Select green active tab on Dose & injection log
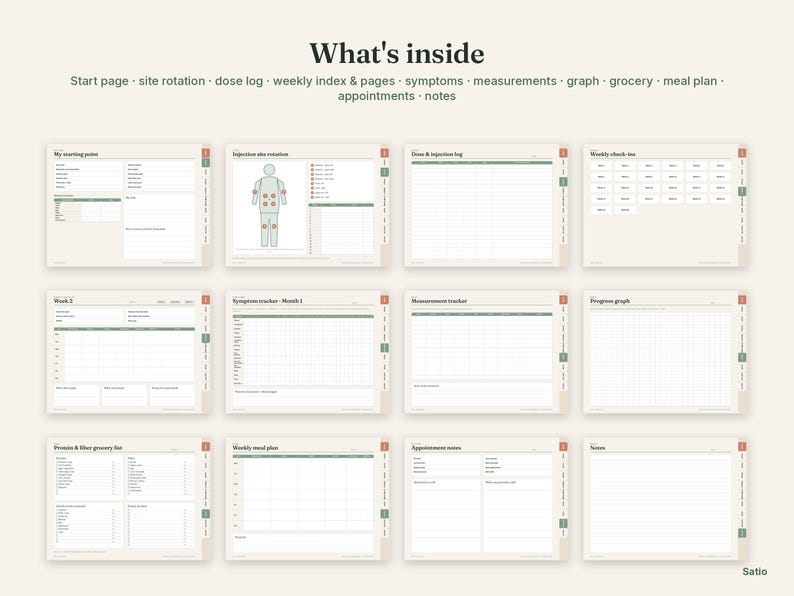This screenshot has height=596, width=794. tap(564, 182)
